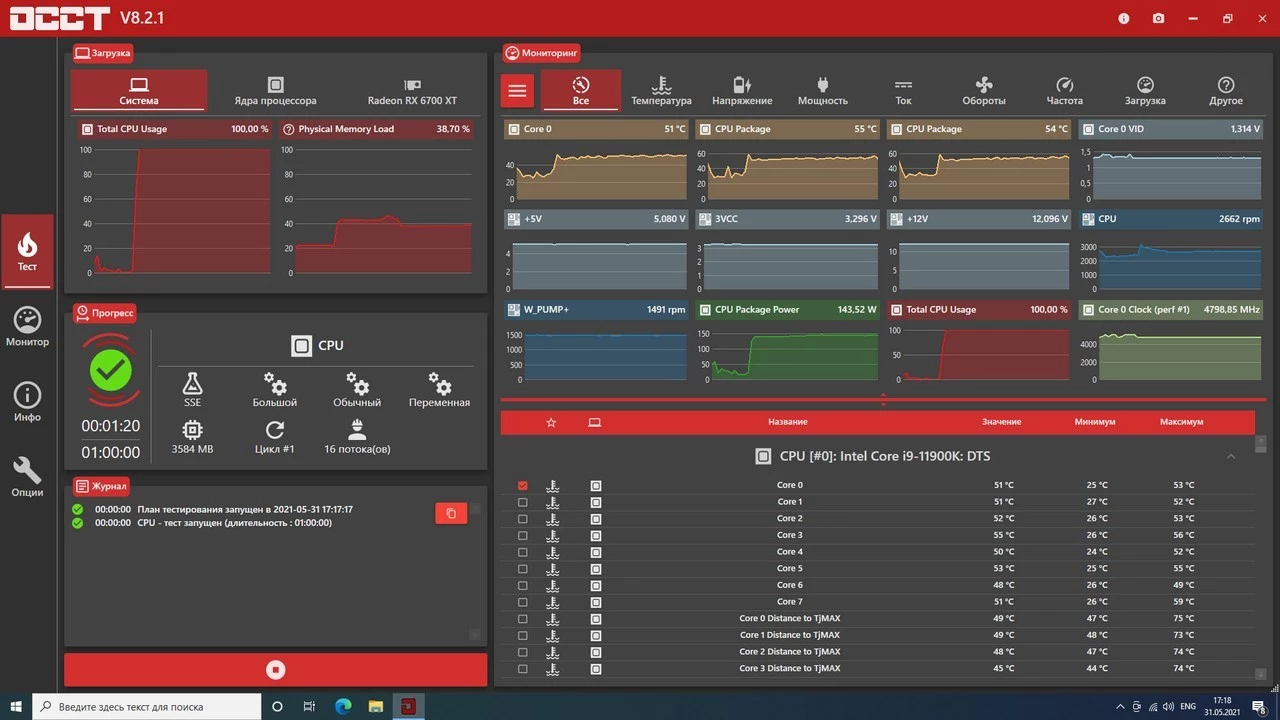
Task: Open the Тест section in sidebar
Action: [27, 252]
